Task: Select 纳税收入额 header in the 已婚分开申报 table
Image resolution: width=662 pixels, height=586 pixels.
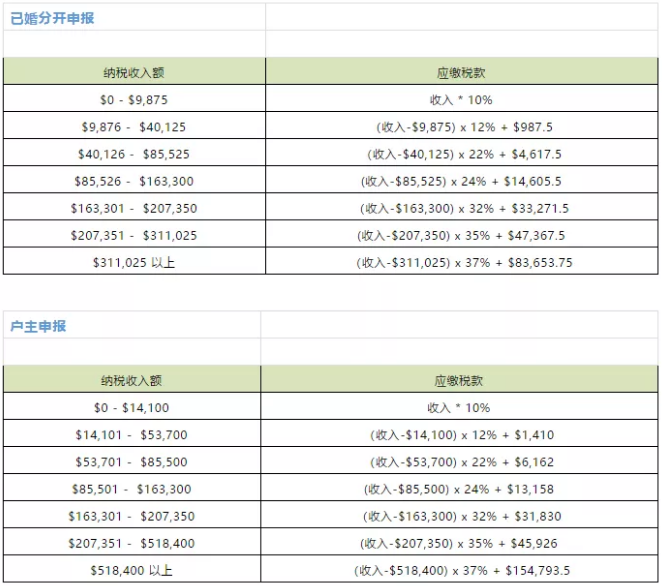Action: 133,72
